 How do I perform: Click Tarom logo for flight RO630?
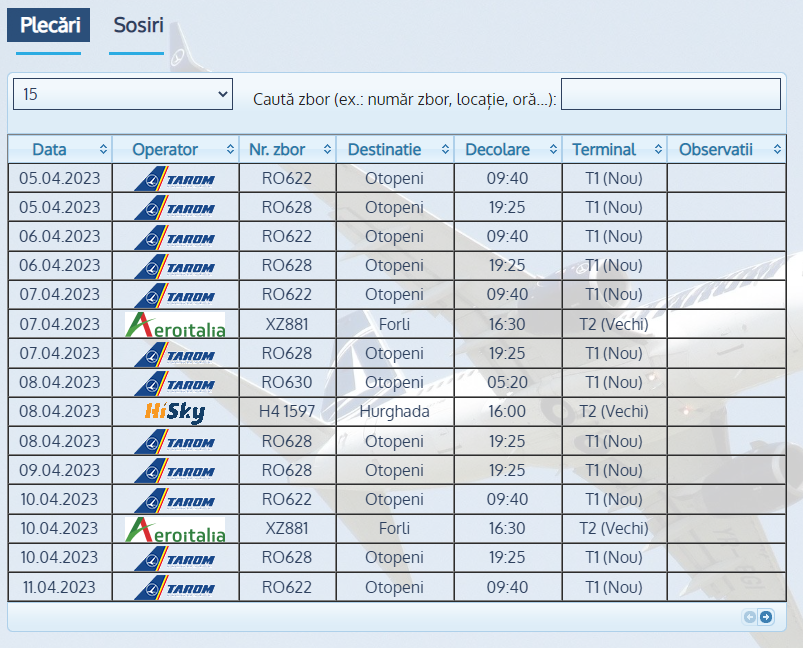pyautogui.click(x=175, y=383)
